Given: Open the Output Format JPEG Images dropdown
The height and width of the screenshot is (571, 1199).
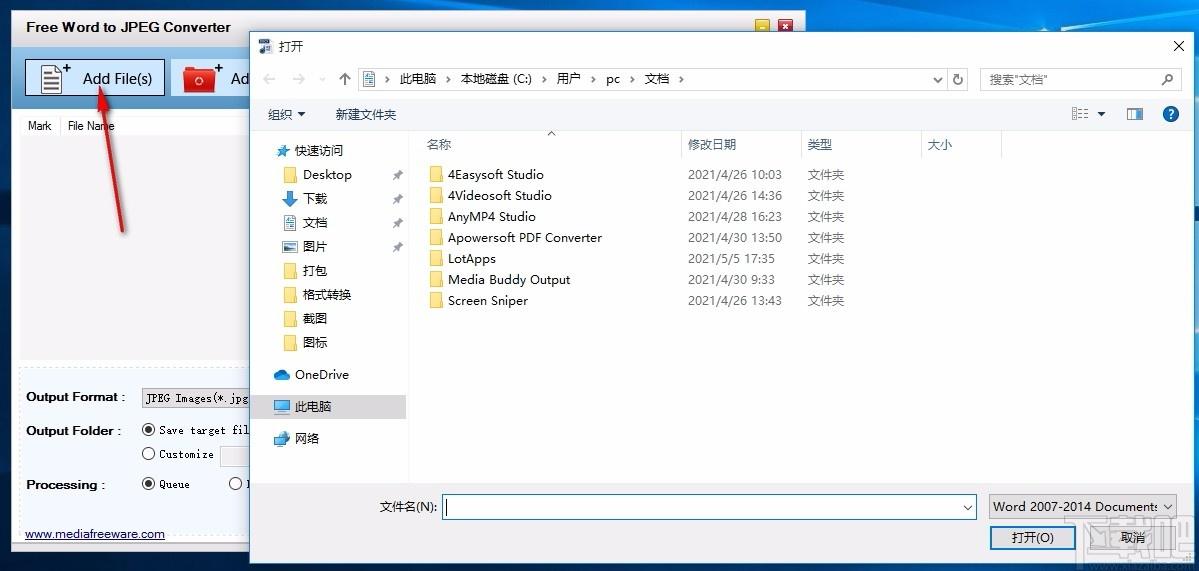Looking at the screenshot, I should click(197, 397).
